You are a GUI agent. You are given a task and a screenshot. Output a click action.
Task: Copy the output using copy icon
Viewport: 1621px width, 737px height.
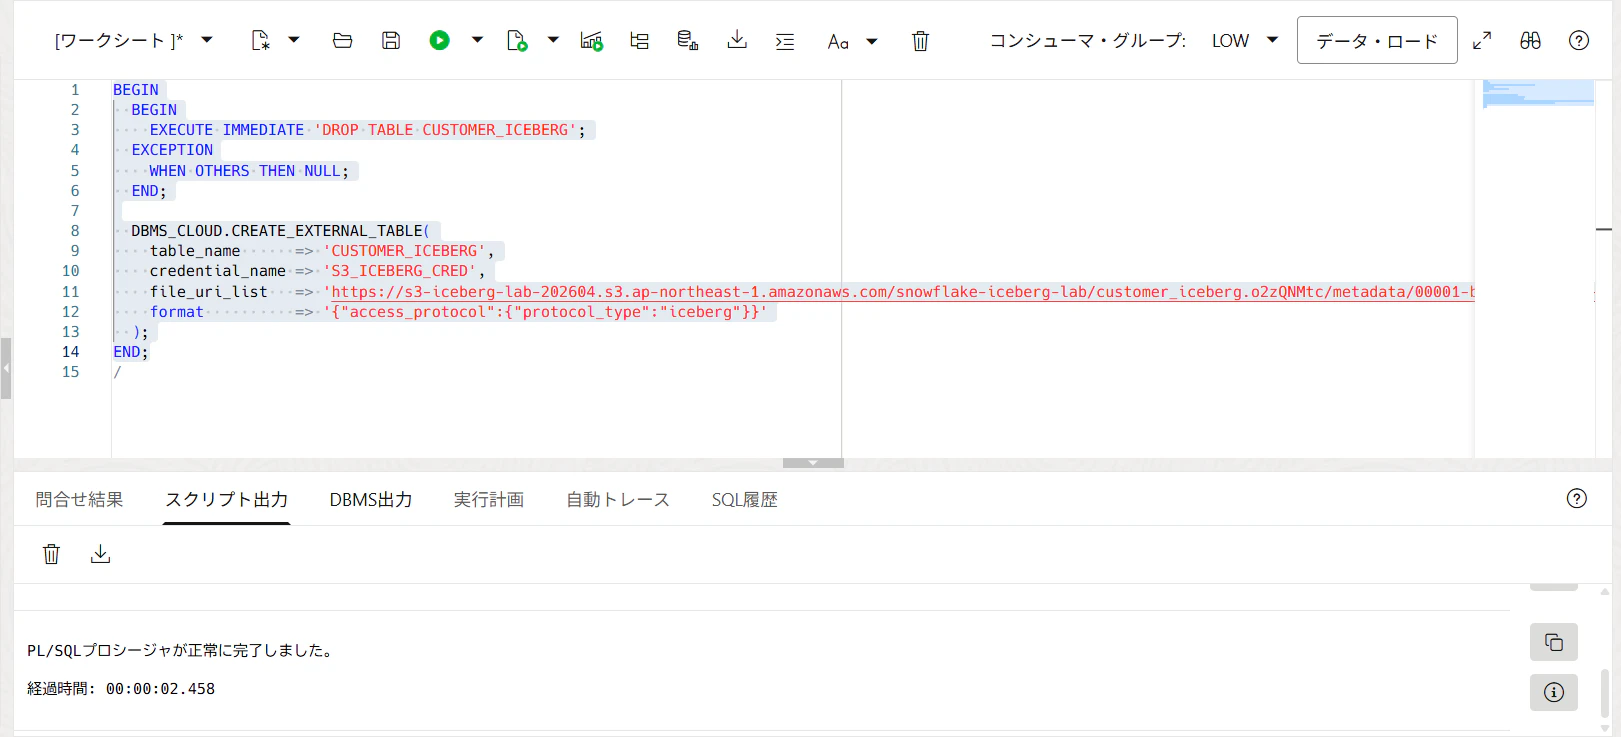click(x=1554, y=642)
